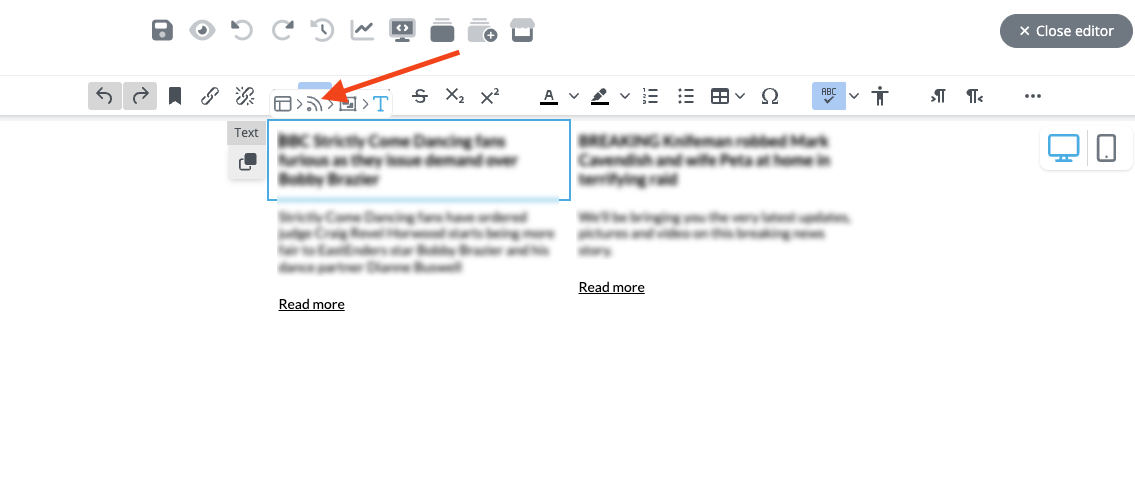Viewport: 1135px width, 501px height.
Task: Select the RSS feed breadcrumb icon
Action: click(x=314, y=104)
